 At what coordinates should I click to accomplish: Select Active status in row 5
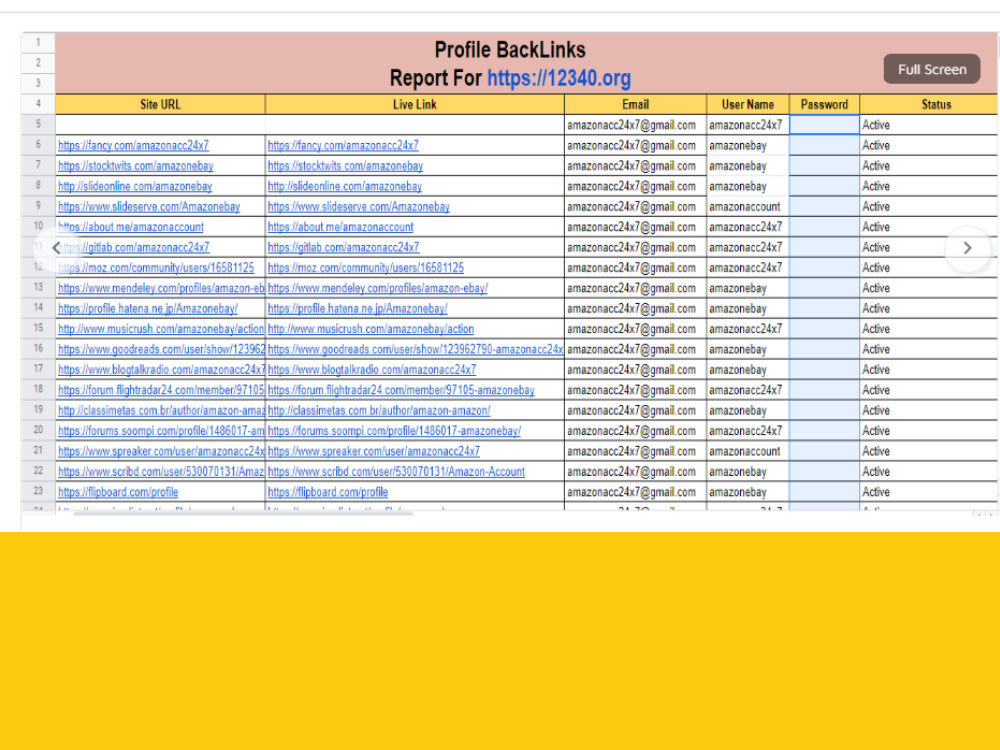929,125
